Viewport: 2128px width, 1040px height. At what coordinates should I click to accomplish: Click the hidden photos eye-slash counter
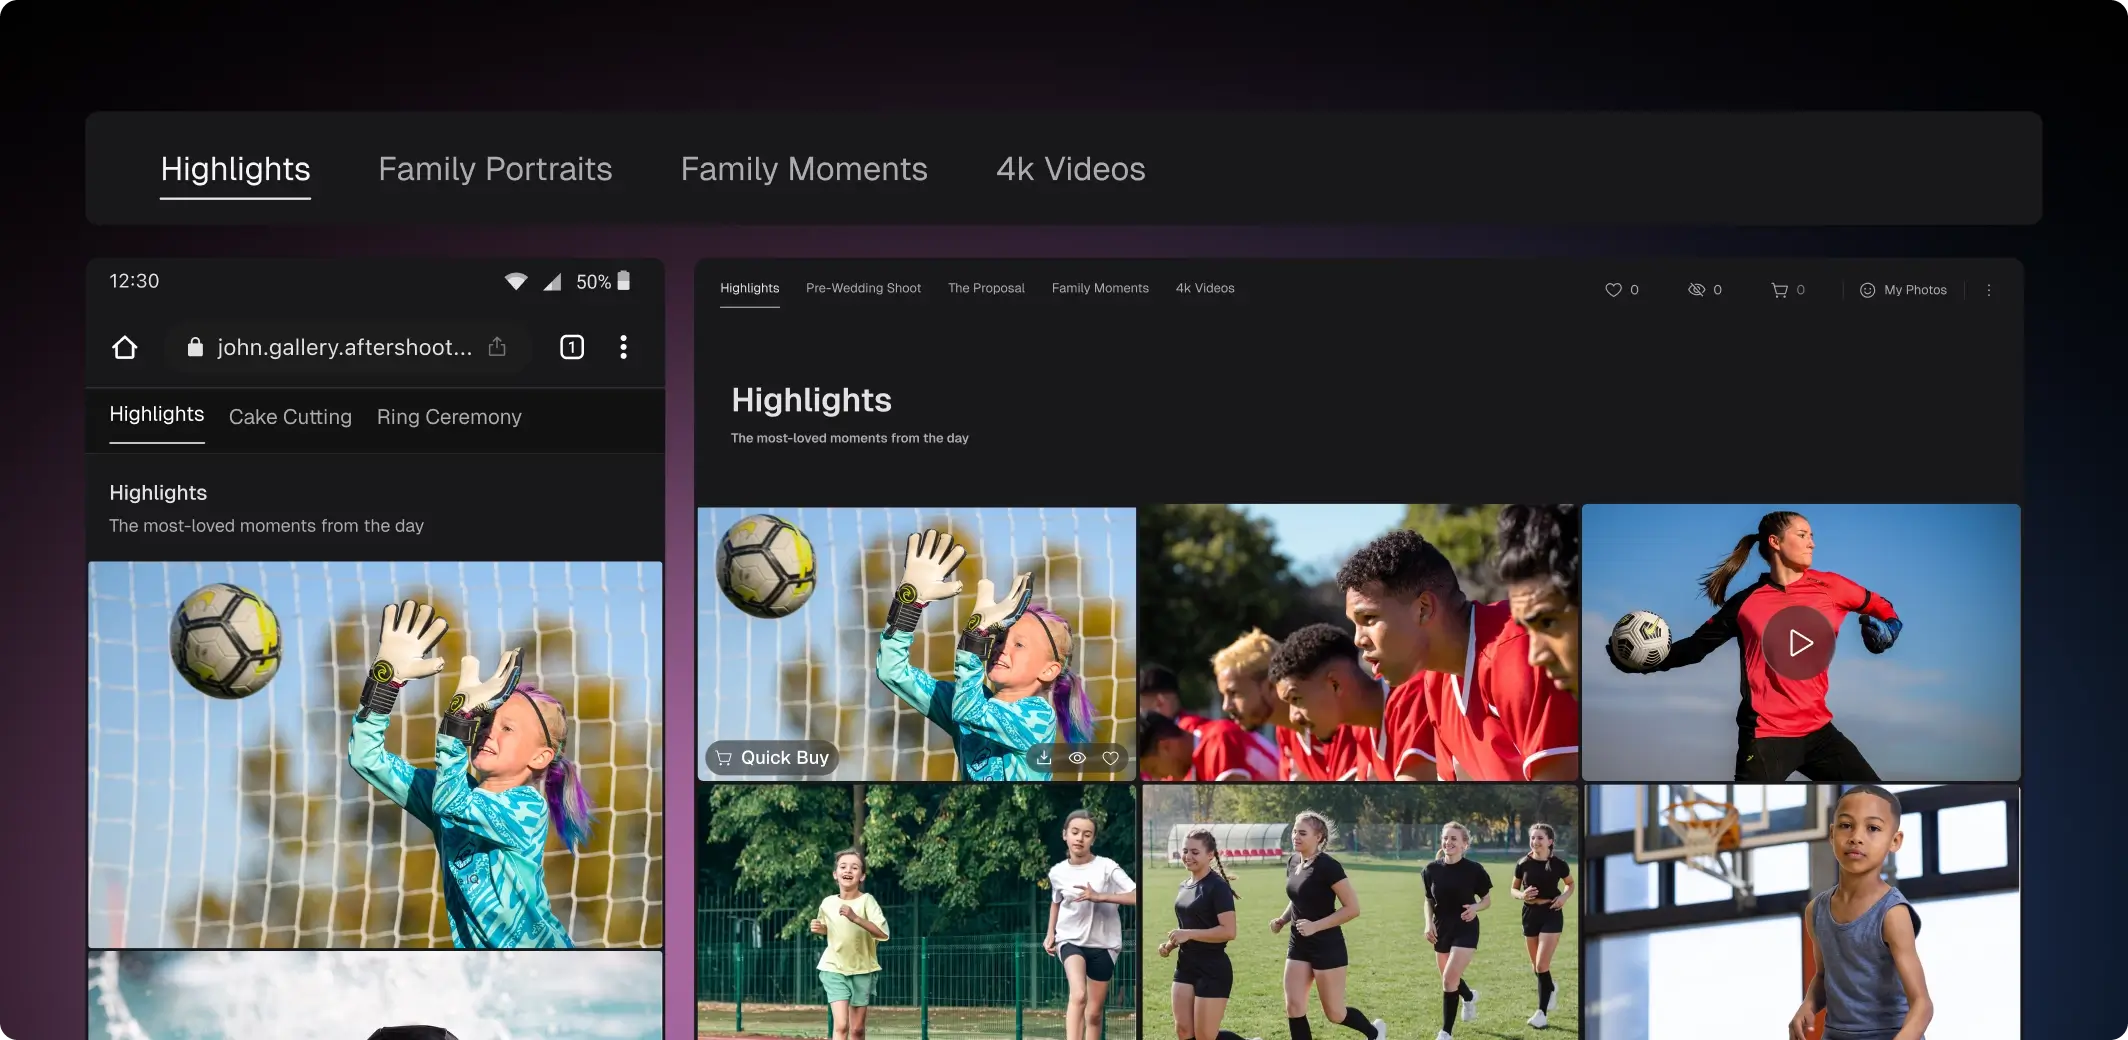1704,290
